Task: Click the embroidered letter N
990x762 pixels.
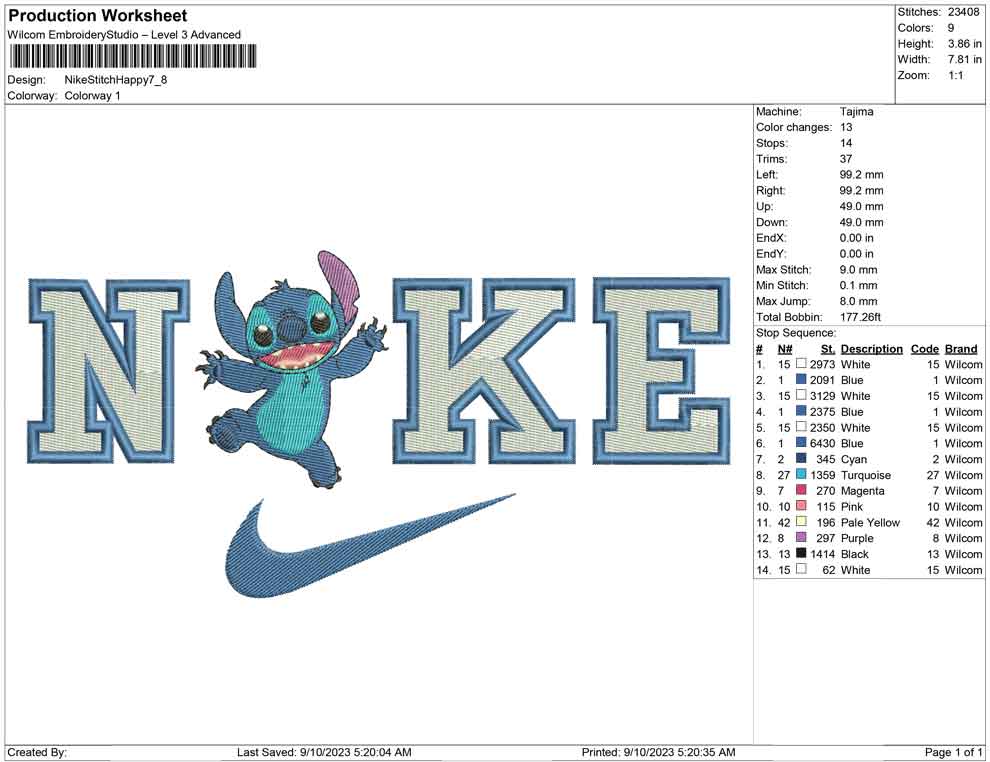Action: (x=109, y=372)
